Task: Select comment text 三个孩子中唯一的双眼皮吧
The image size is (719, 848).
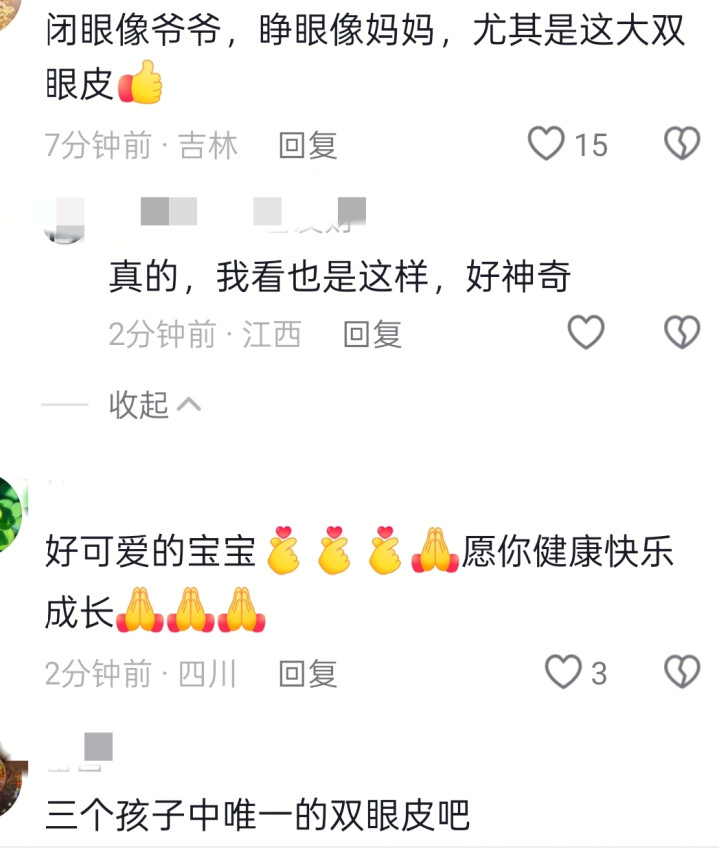Action: [x=257, y=814]
